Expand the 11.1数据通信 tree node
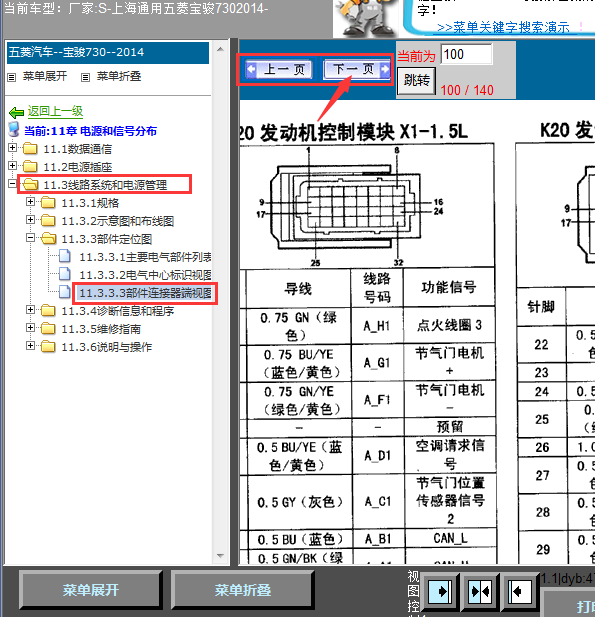 [12, 148]
